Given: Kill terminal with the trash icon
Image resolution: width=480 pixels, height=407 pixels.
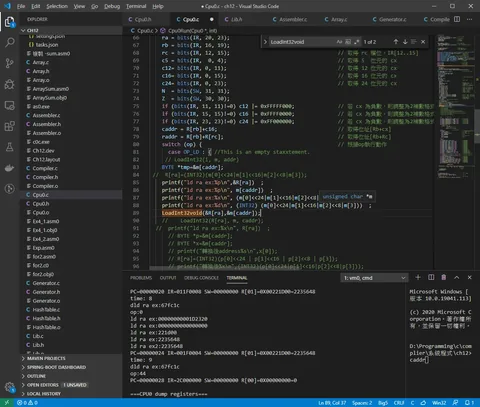Looking at the screenshot, I should coord(444,278).
